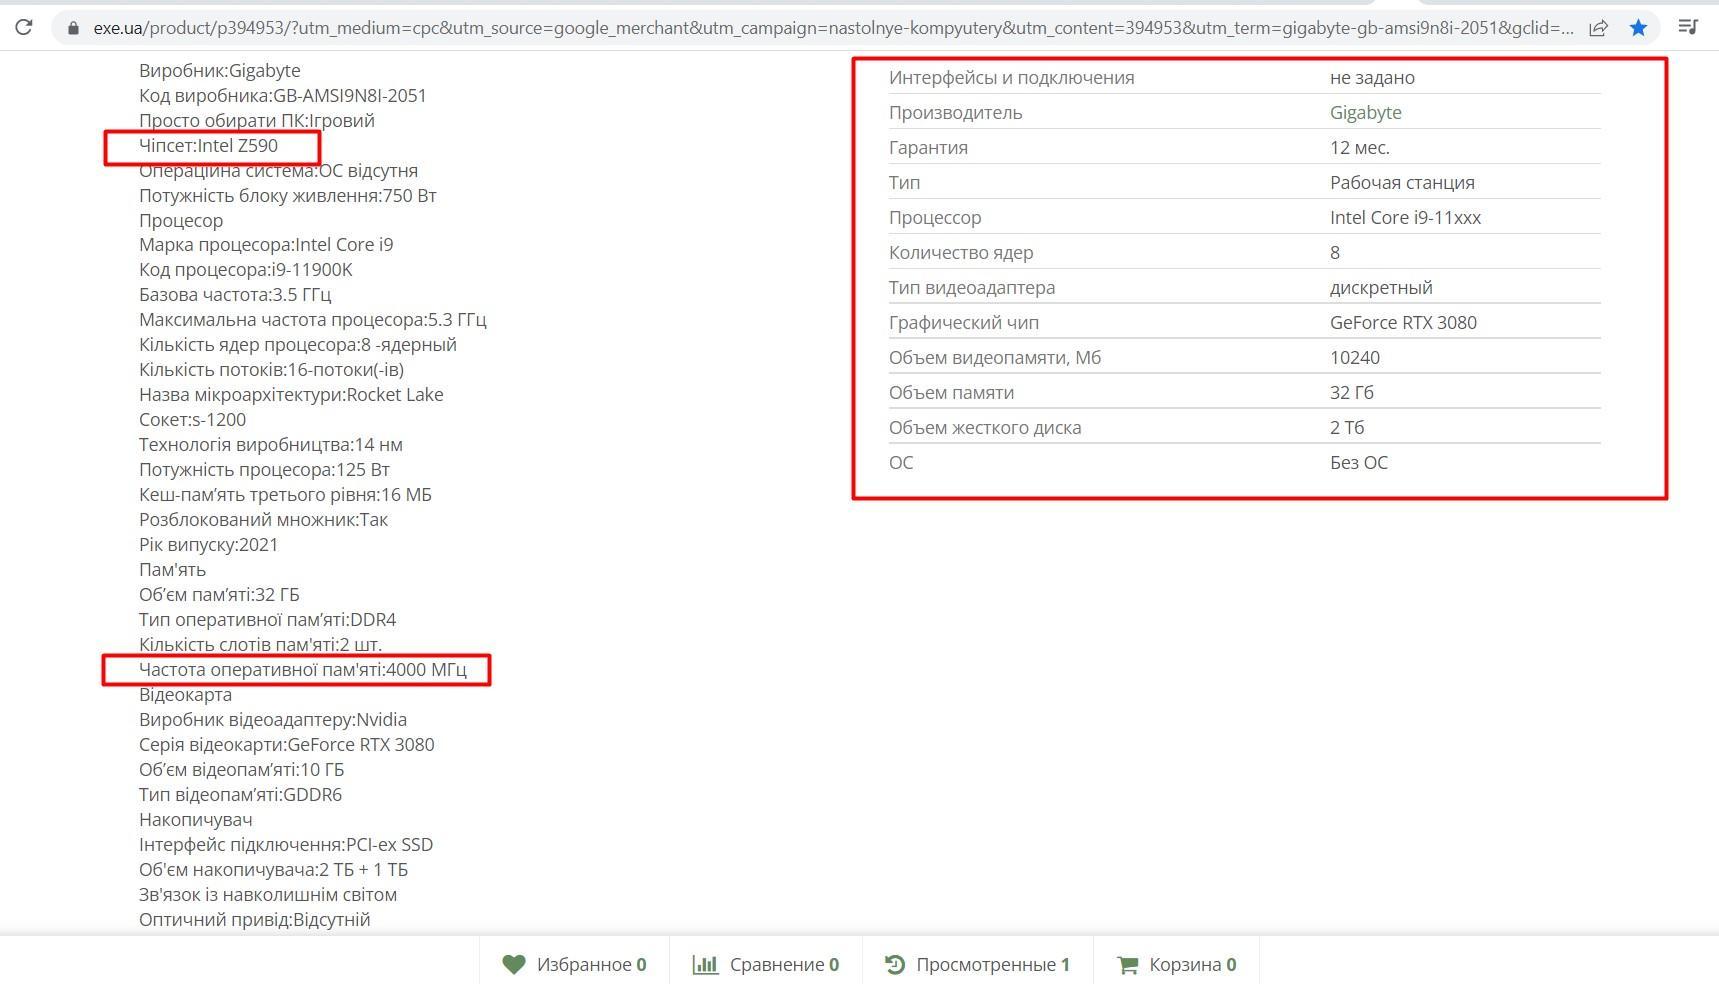Click the Код виробника GB-AMSI9N8I-2051 line
This screenshot has height=984, width=1719.
click(282, 96)
